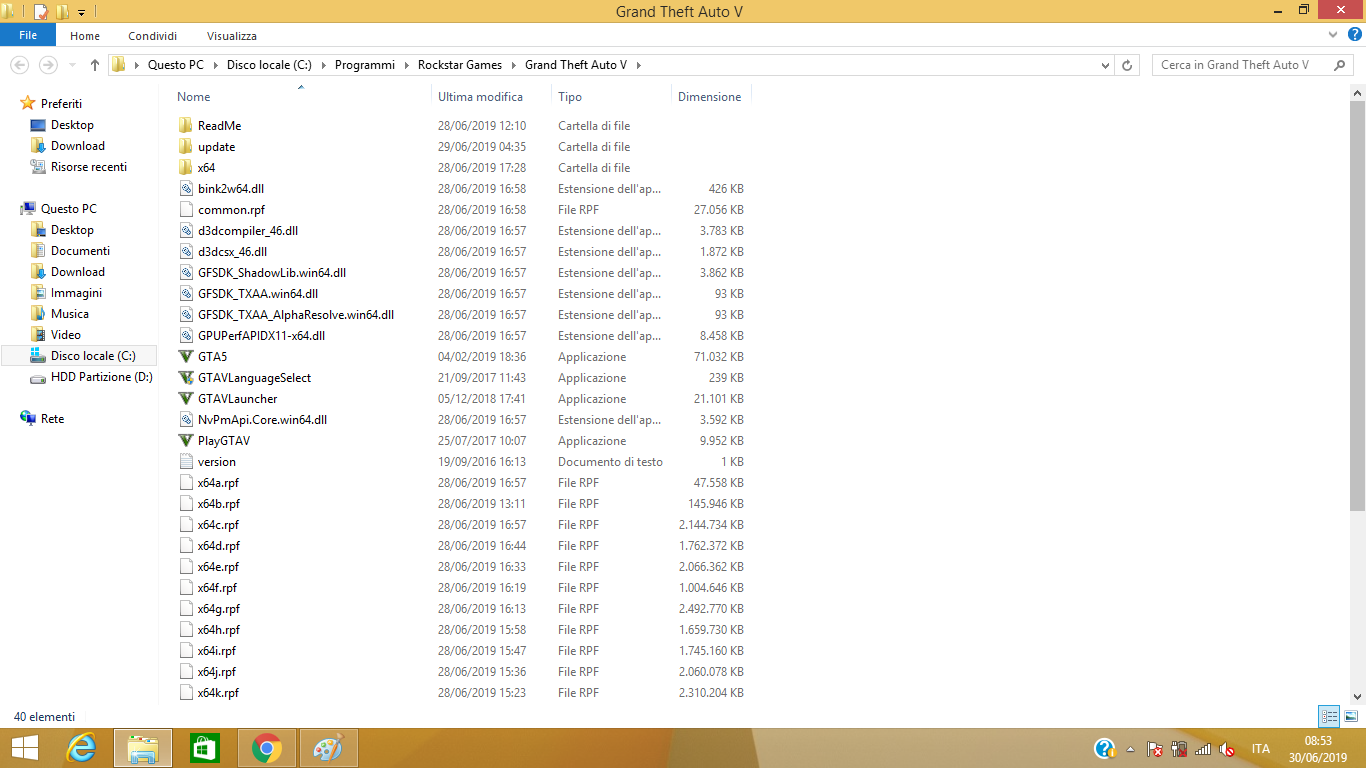Viewport: 1366px width, 768px height.
Task: Select NvPmApi.Core.win64.dll file
Action: (262, 420)
